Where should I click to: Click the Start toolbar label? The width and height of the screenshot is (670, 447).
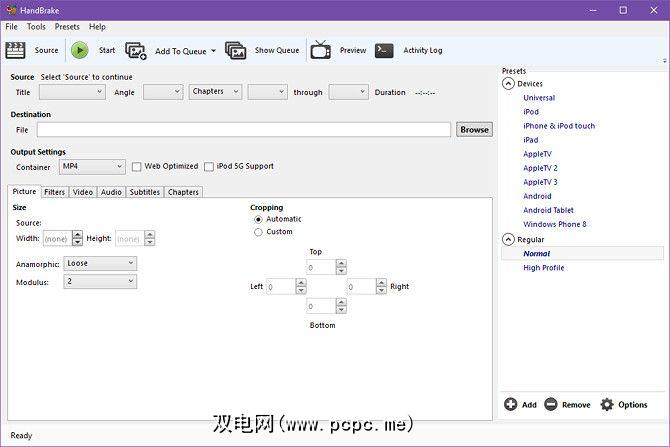[x=107, y=50]
